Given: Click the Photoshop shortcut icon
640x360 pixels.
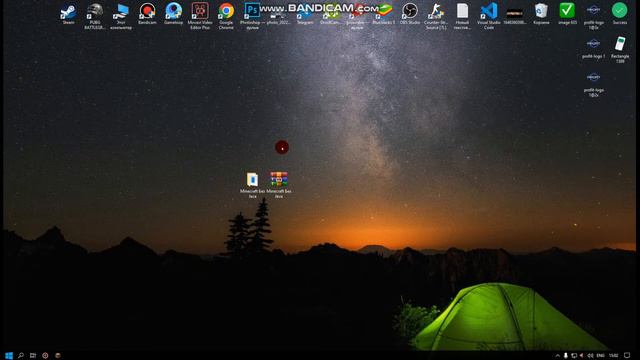Looking at the screenshot, I should 252,16.
